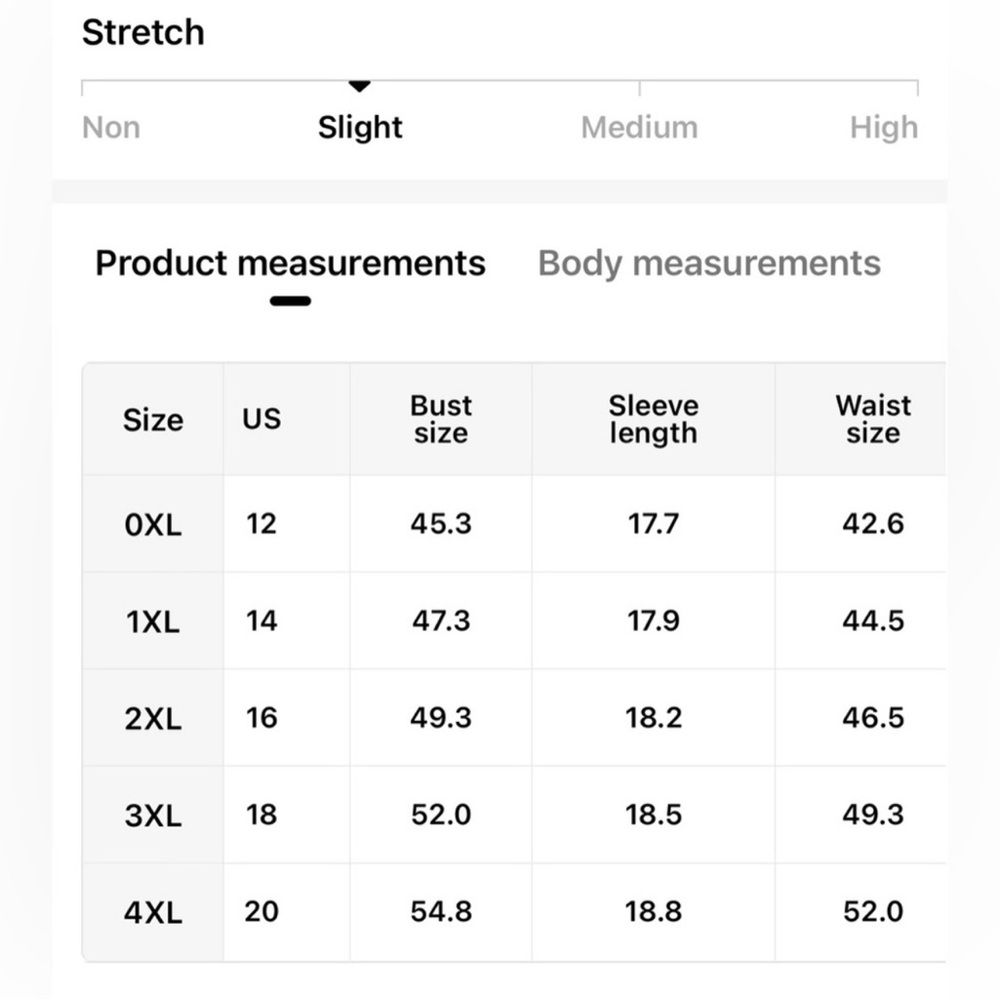Click the 49.3 waist size cell
This screenshot has height=1000, width=1000.
[x=873, y=814]
